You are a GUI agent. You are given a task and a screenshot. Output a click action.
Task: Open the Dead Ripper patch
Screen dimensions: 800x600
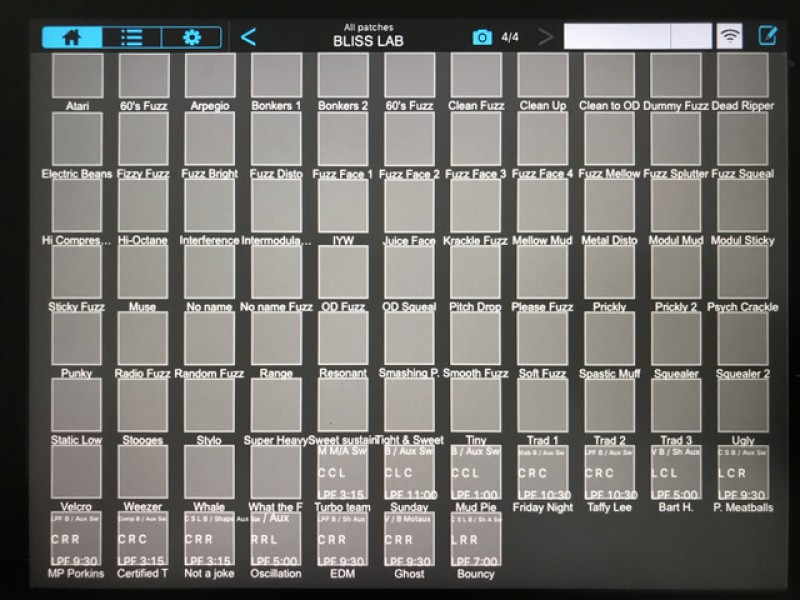(742, 76)
